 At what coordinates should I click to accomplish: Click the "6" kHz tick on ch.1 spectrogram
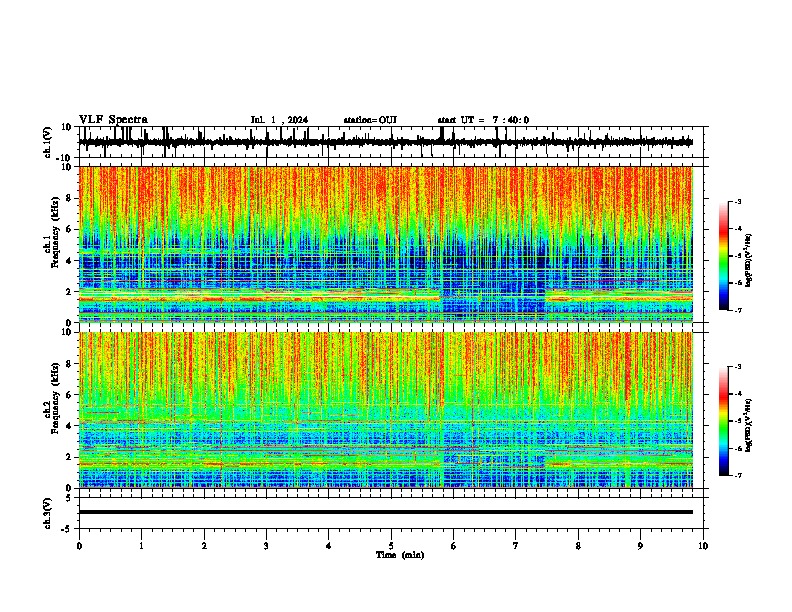tap(69, 229)
